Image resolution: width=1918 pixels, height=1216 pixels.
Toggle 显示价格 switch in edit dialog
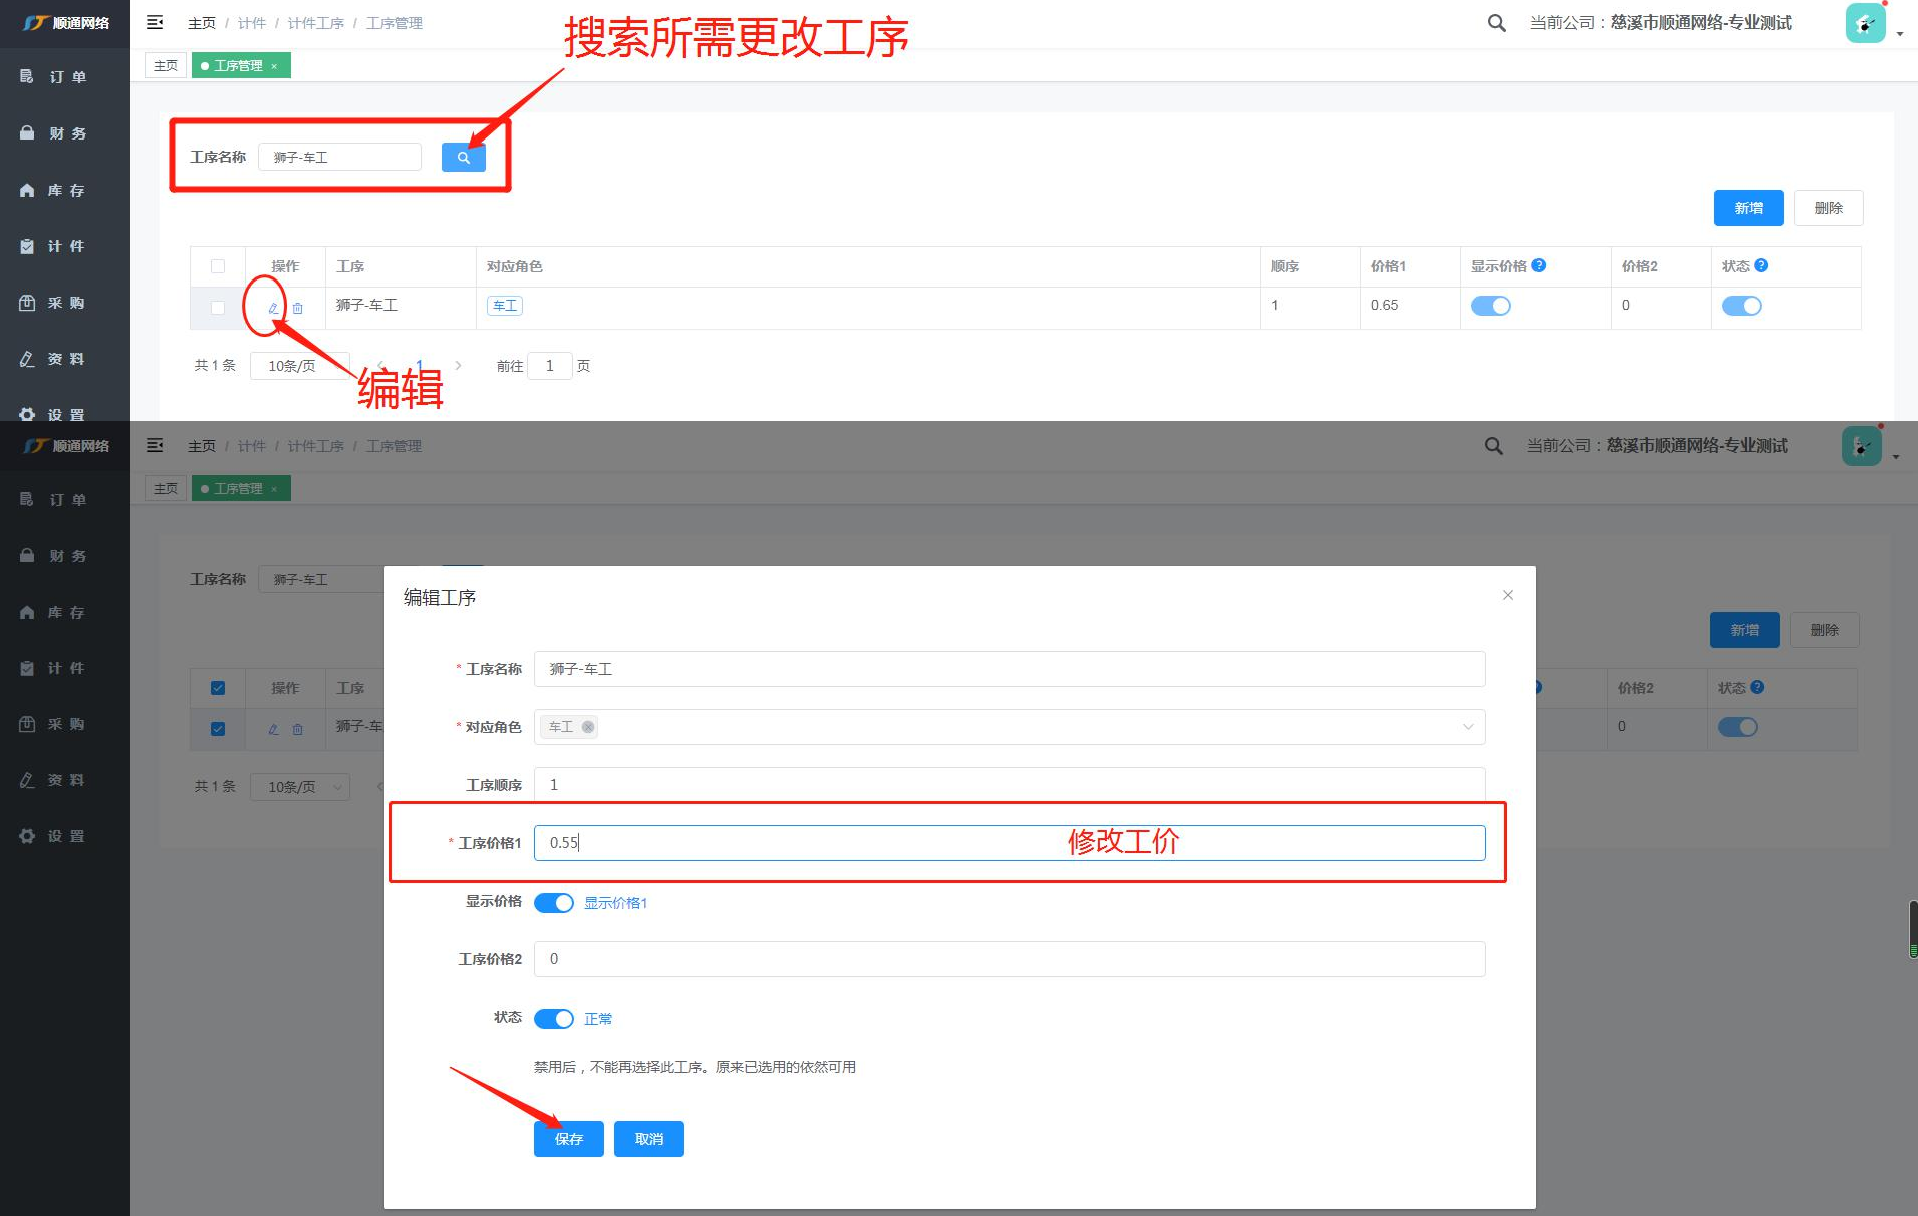(553, 903)
